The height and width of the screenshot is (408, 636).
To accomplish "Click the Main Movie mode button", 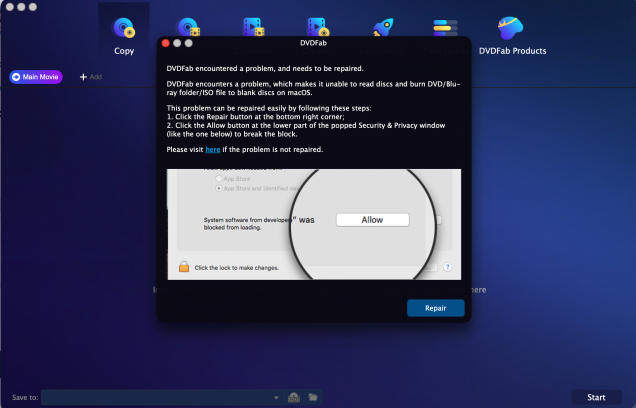I will (x=36, y=77).
